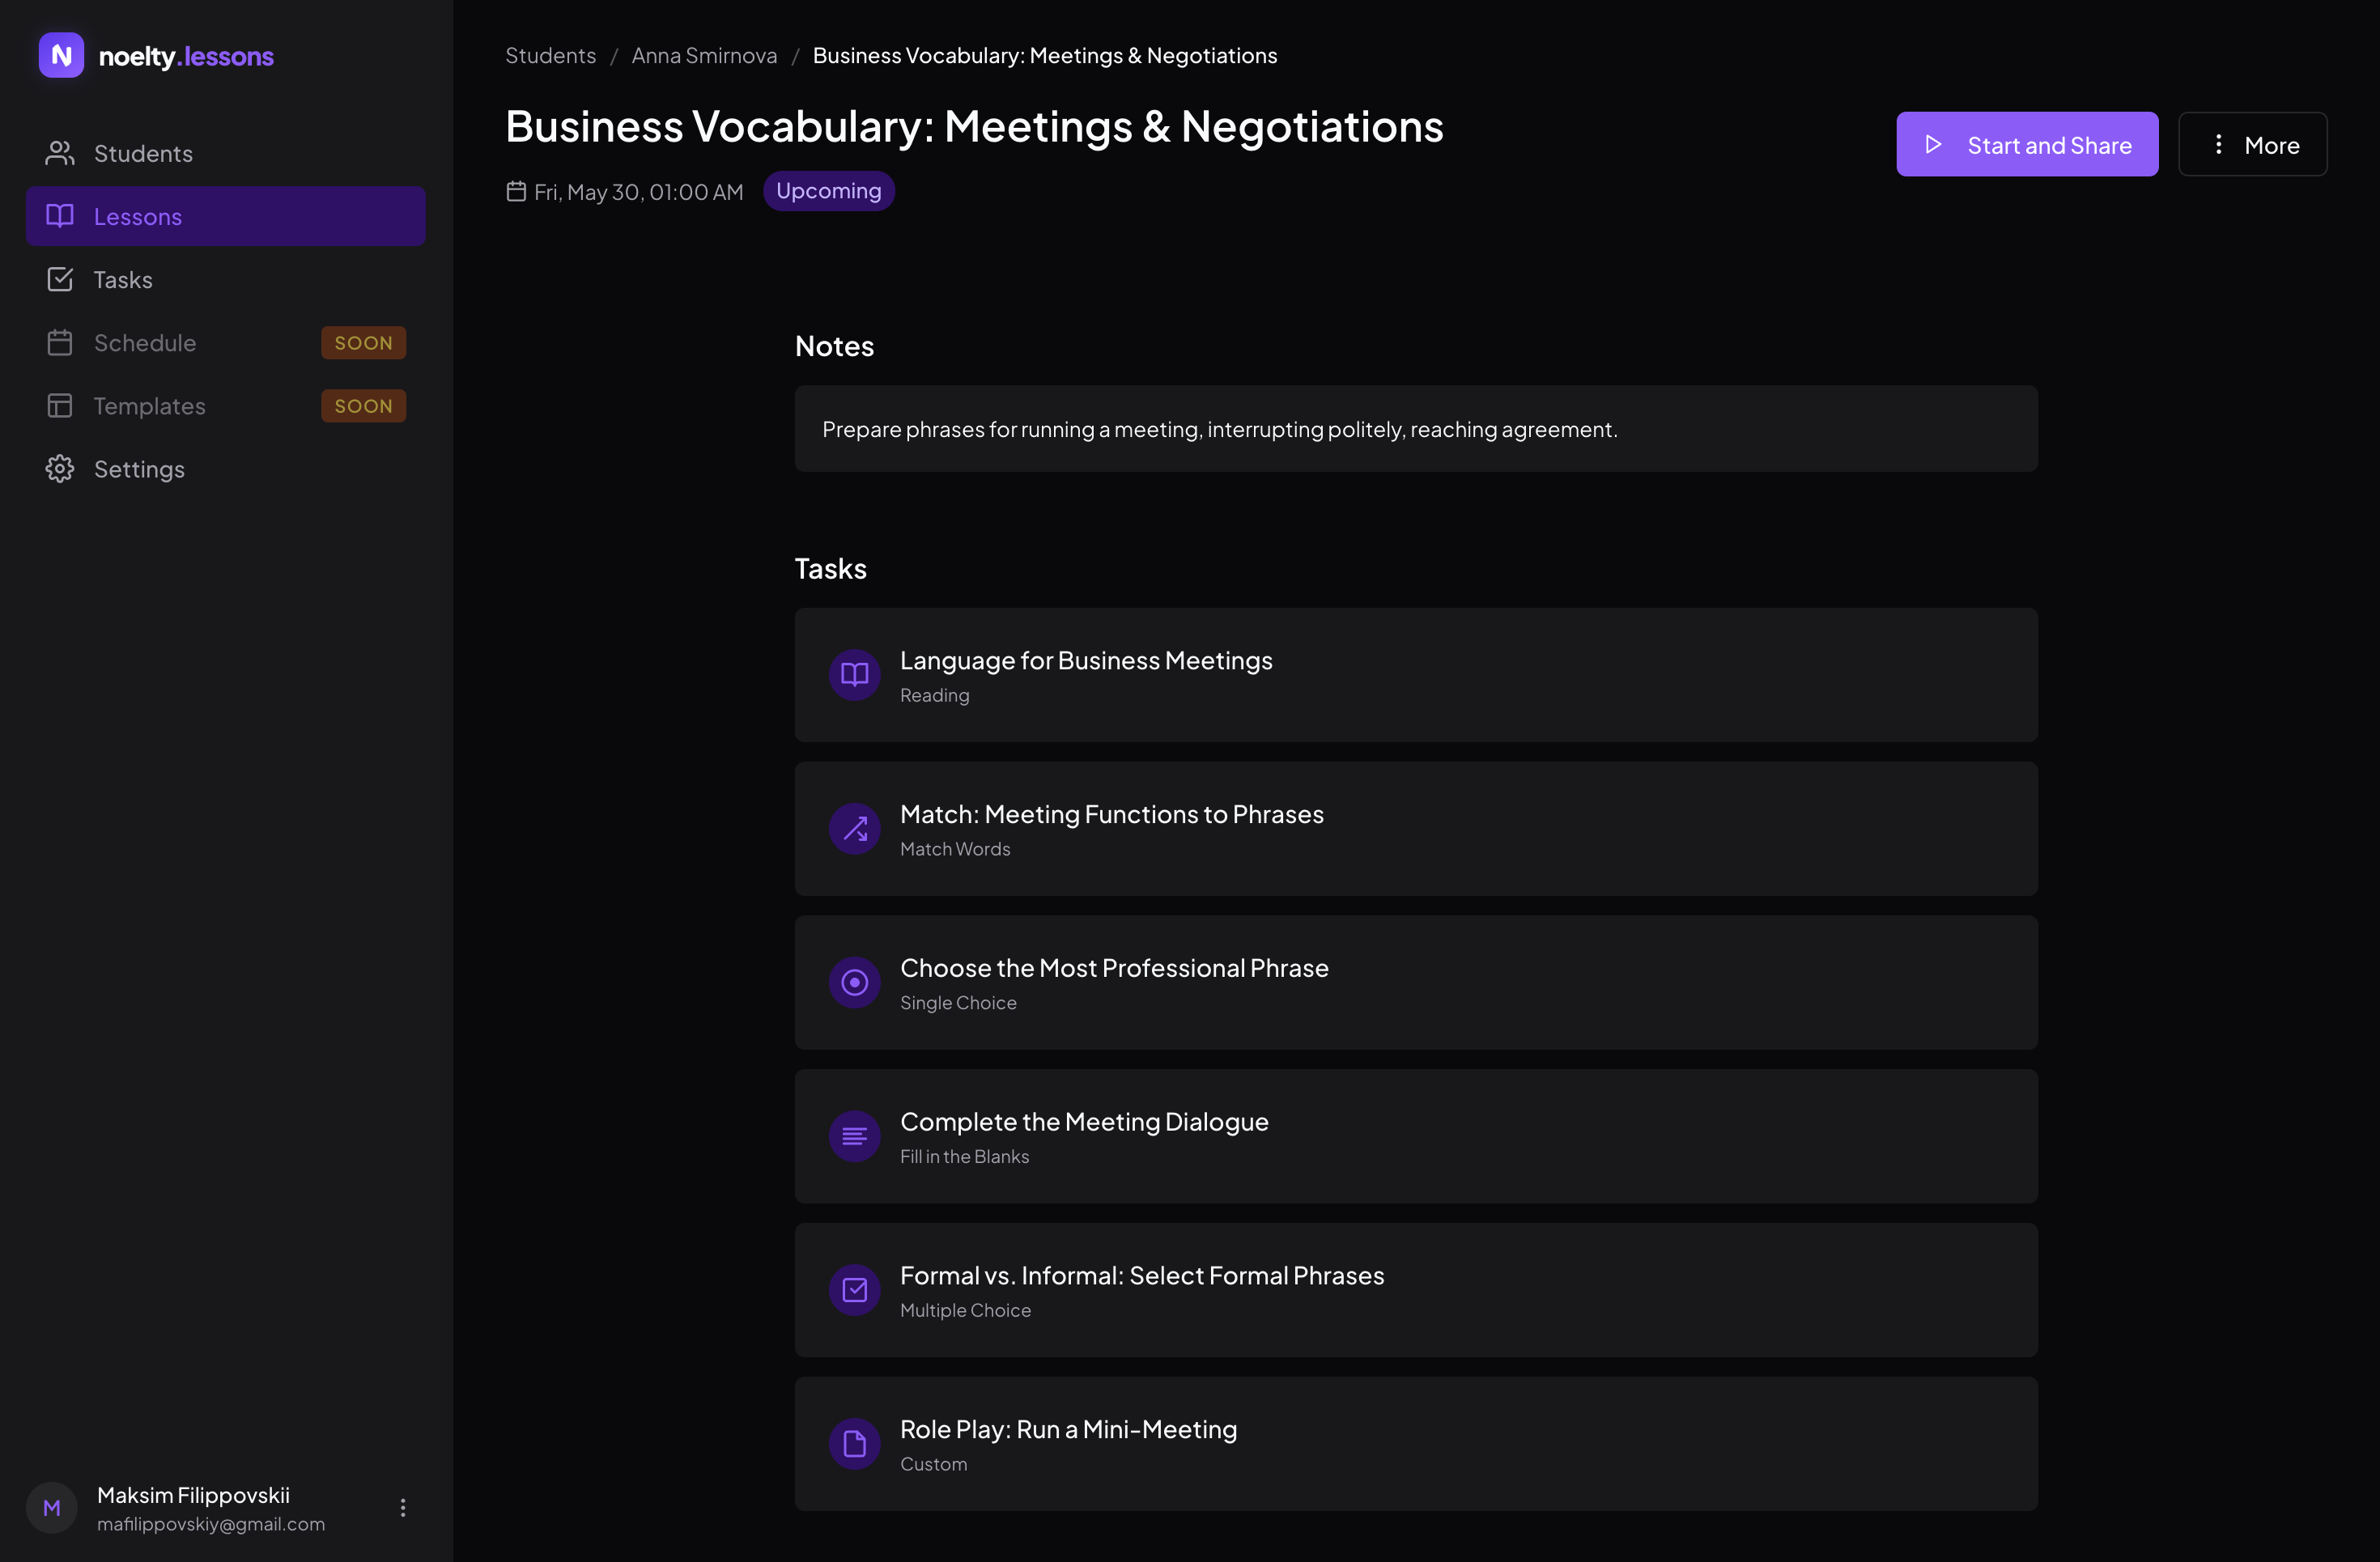Image resolution: width=2380 pixels, height=1562 pixels.
Task: Click the Settings gear icon in sidebar
Action: pyautogui.click(x=60, y=468)
